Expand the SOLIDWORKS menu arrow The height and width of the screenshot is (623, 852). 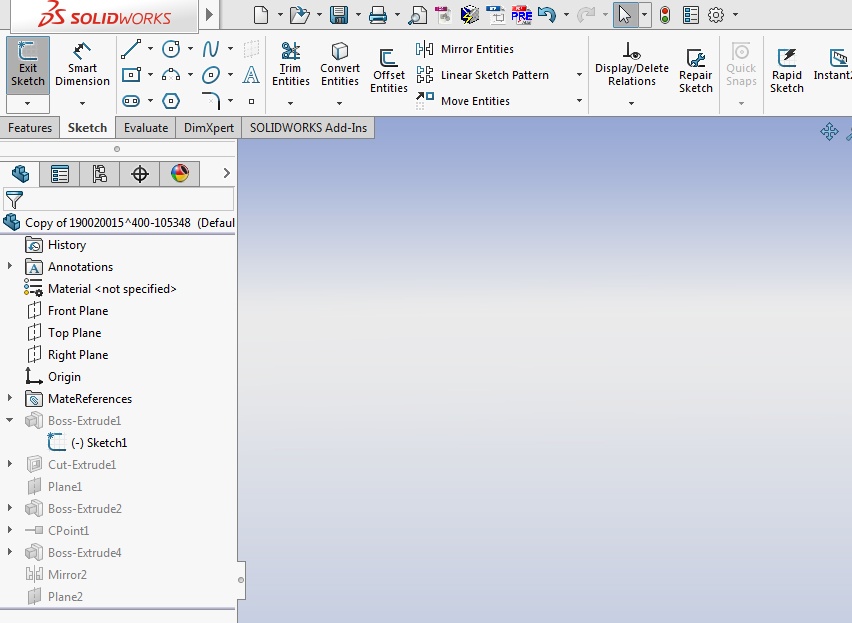click(209, 15)
